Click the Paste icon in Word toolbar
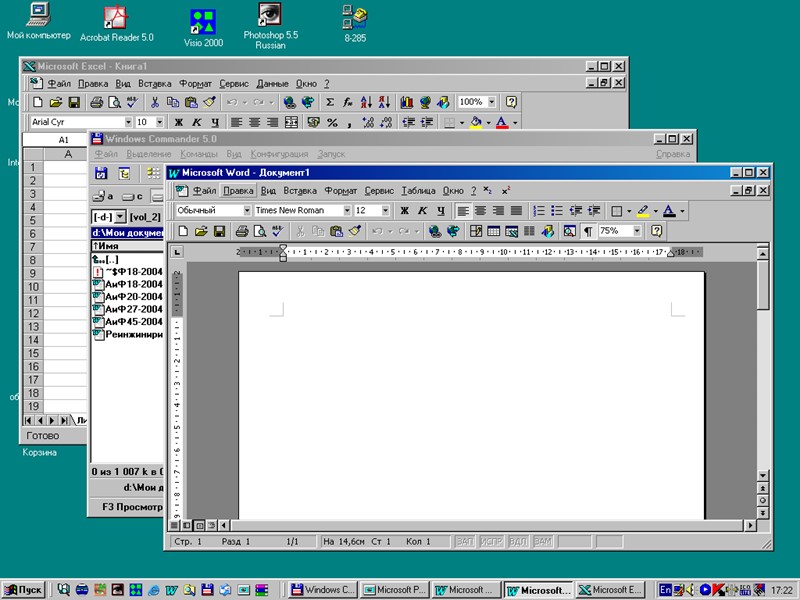 [336, 232]
